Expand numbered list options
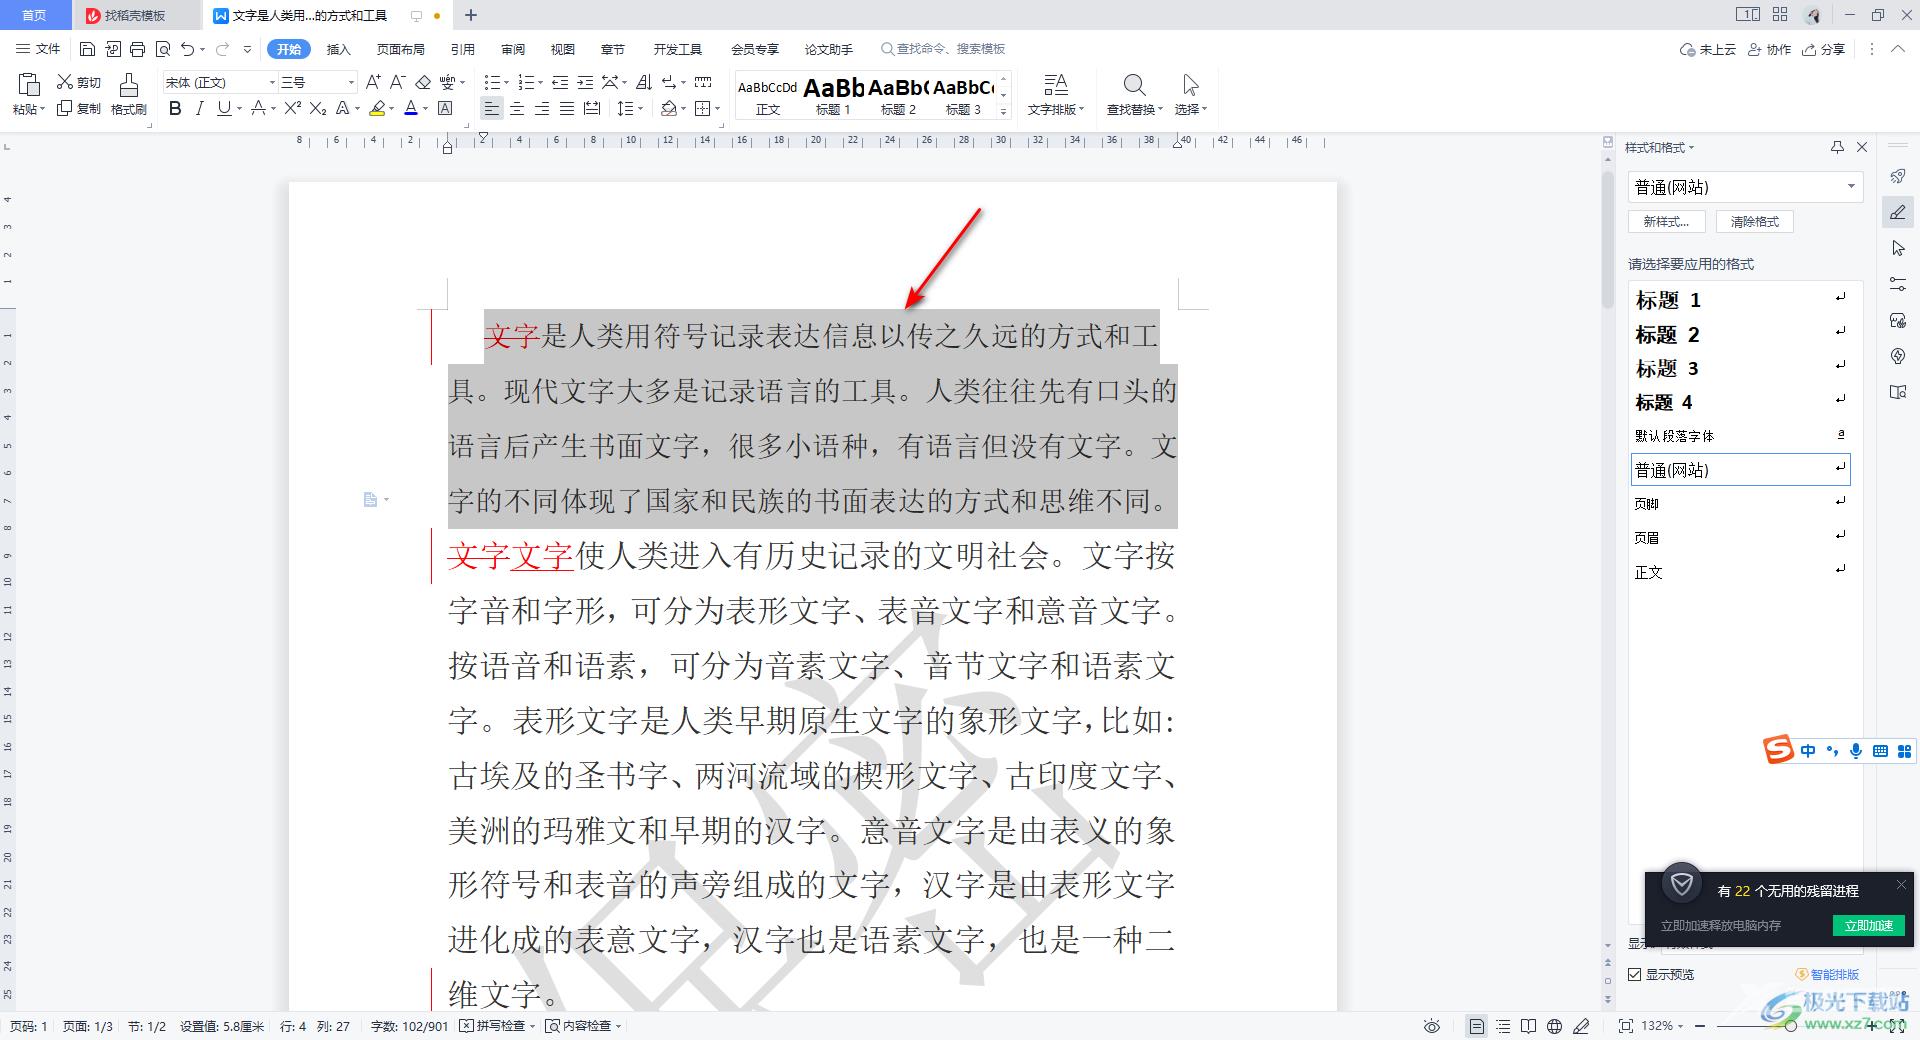The width and height of the screenshot is (1920, 1040). pyautogui.click(x=540, y=83)
